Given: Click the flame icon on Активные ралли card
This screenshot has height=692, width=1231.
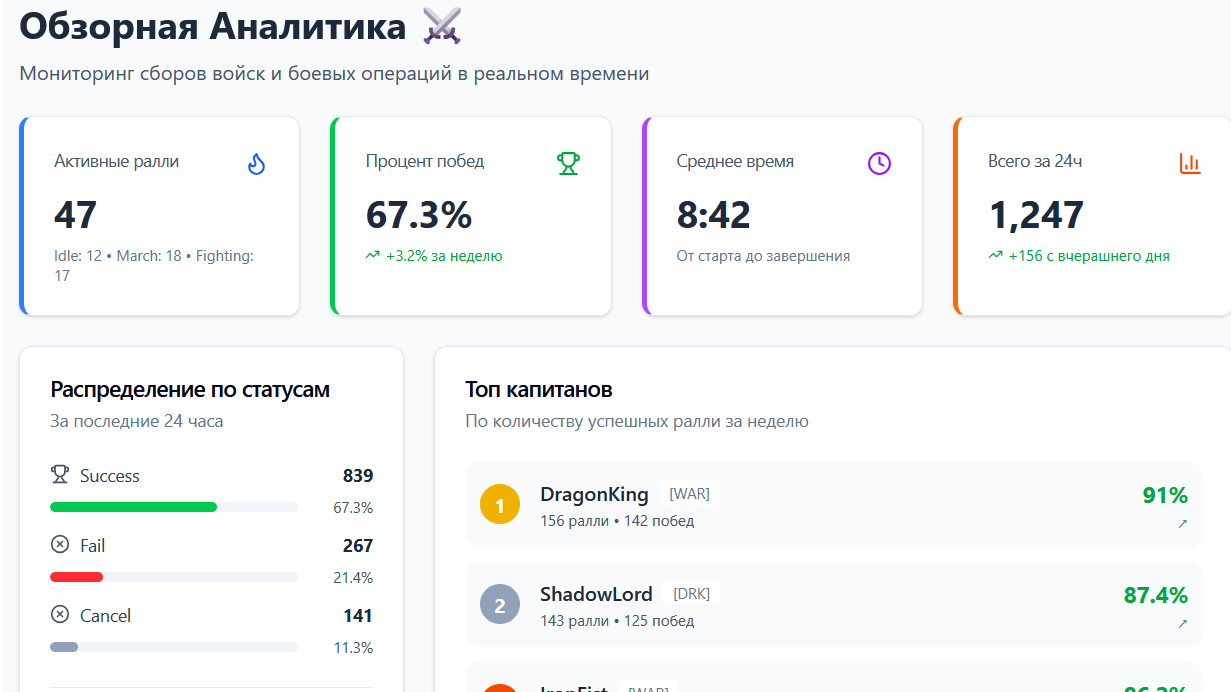Looking at the screenshot, I should coord(257,164).
